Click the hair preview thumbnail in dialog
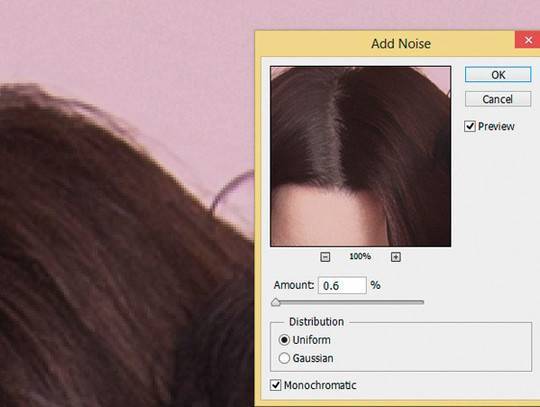Screen dimensions: 540x407 click(361, 156)
